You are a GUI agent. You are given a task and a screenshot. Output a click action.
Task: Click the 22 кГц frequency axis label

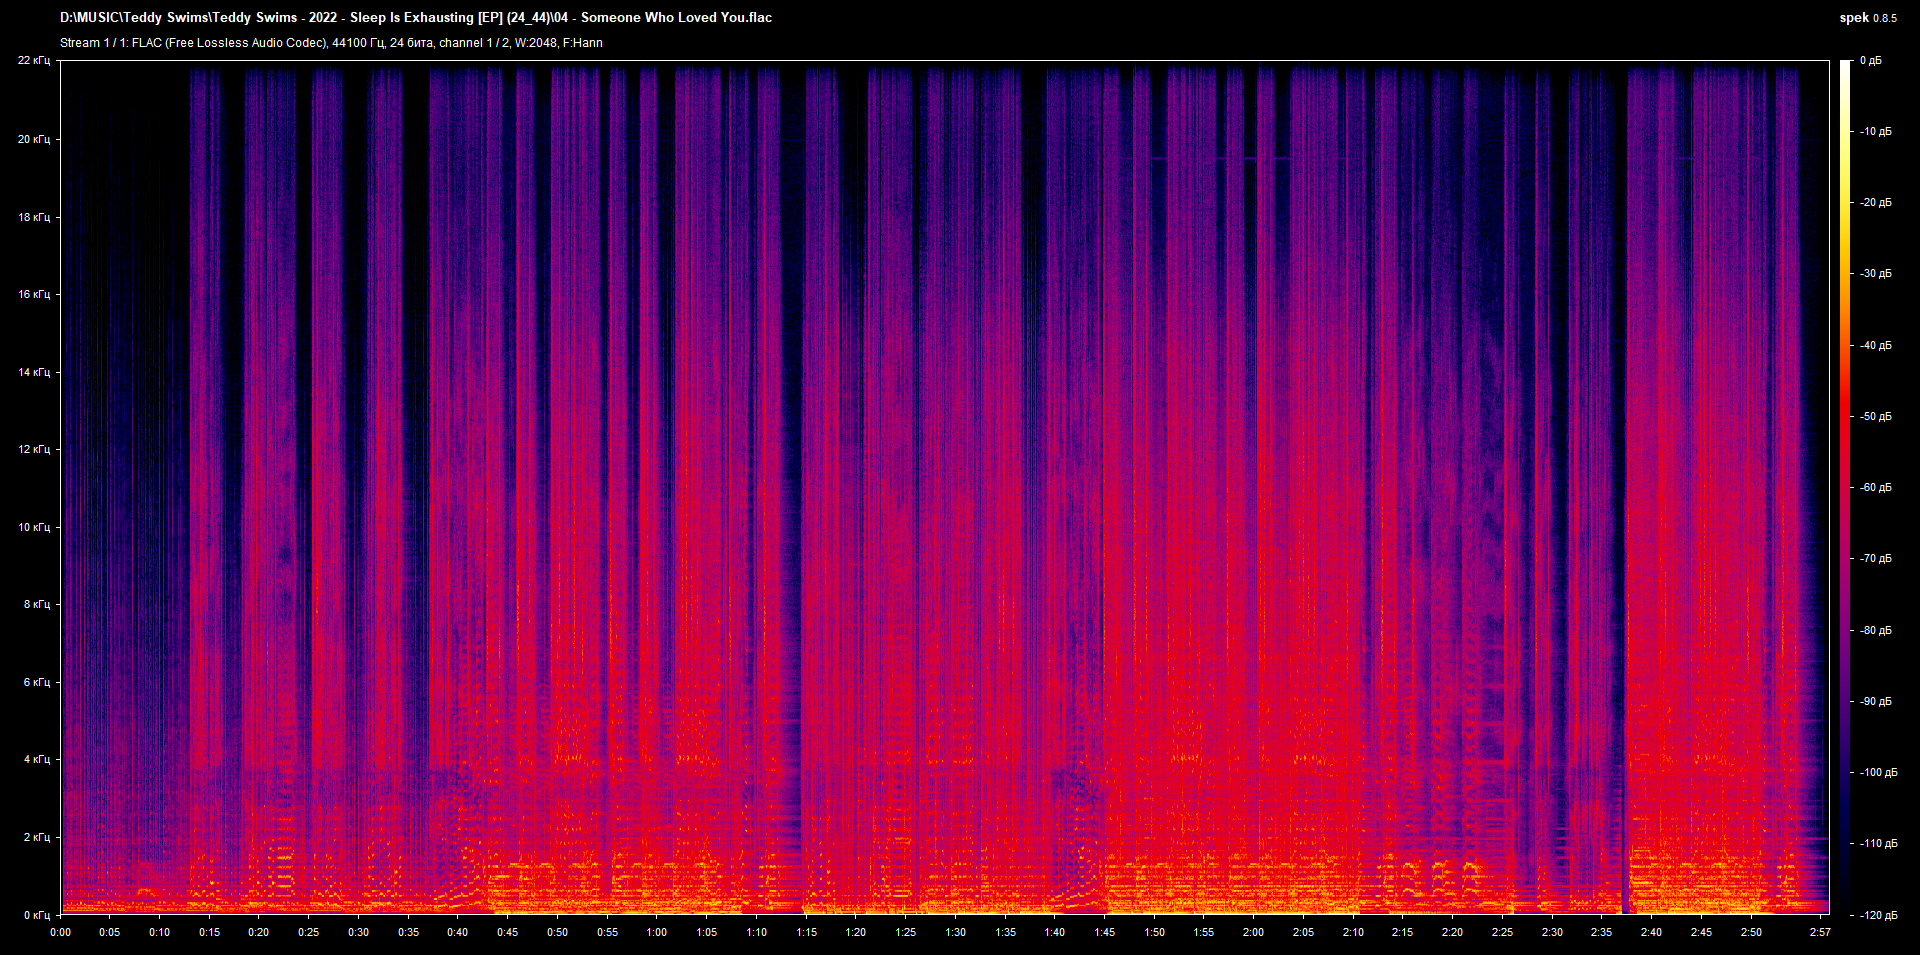34,61
